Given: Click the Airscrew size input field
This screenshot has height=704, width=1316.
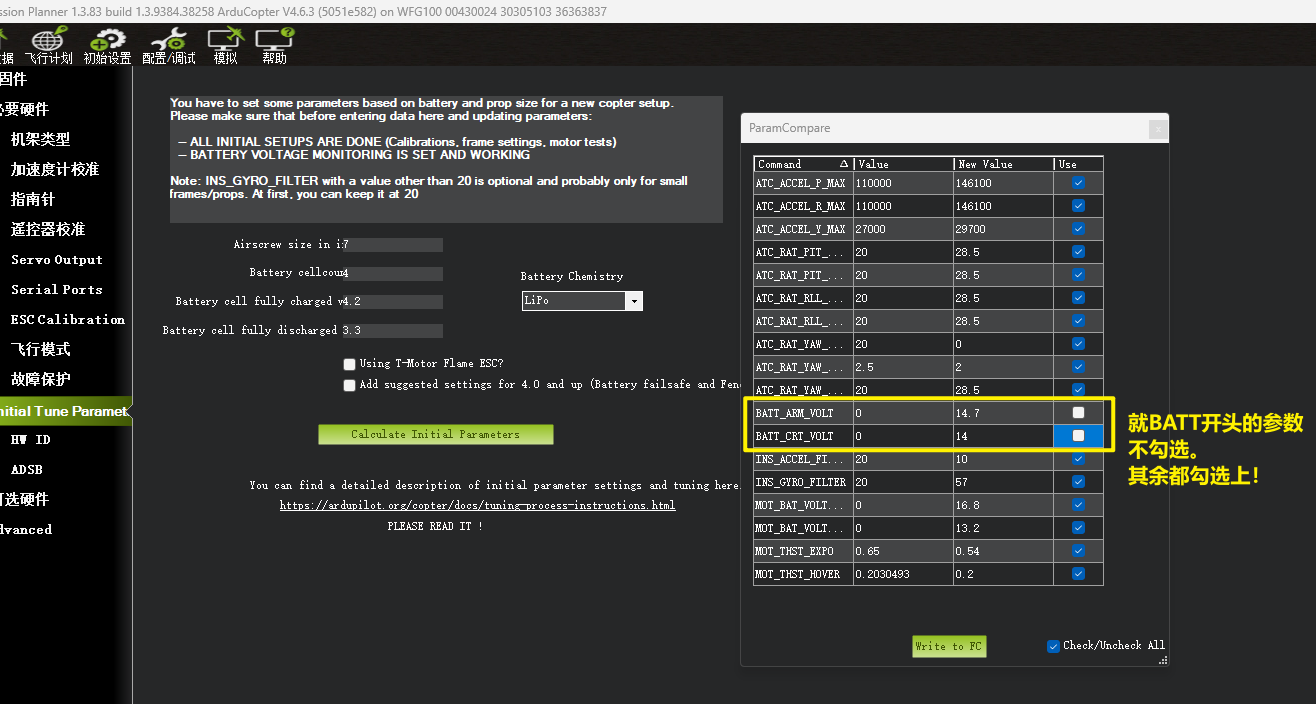Looking at the screenshot, I should 394,245.
